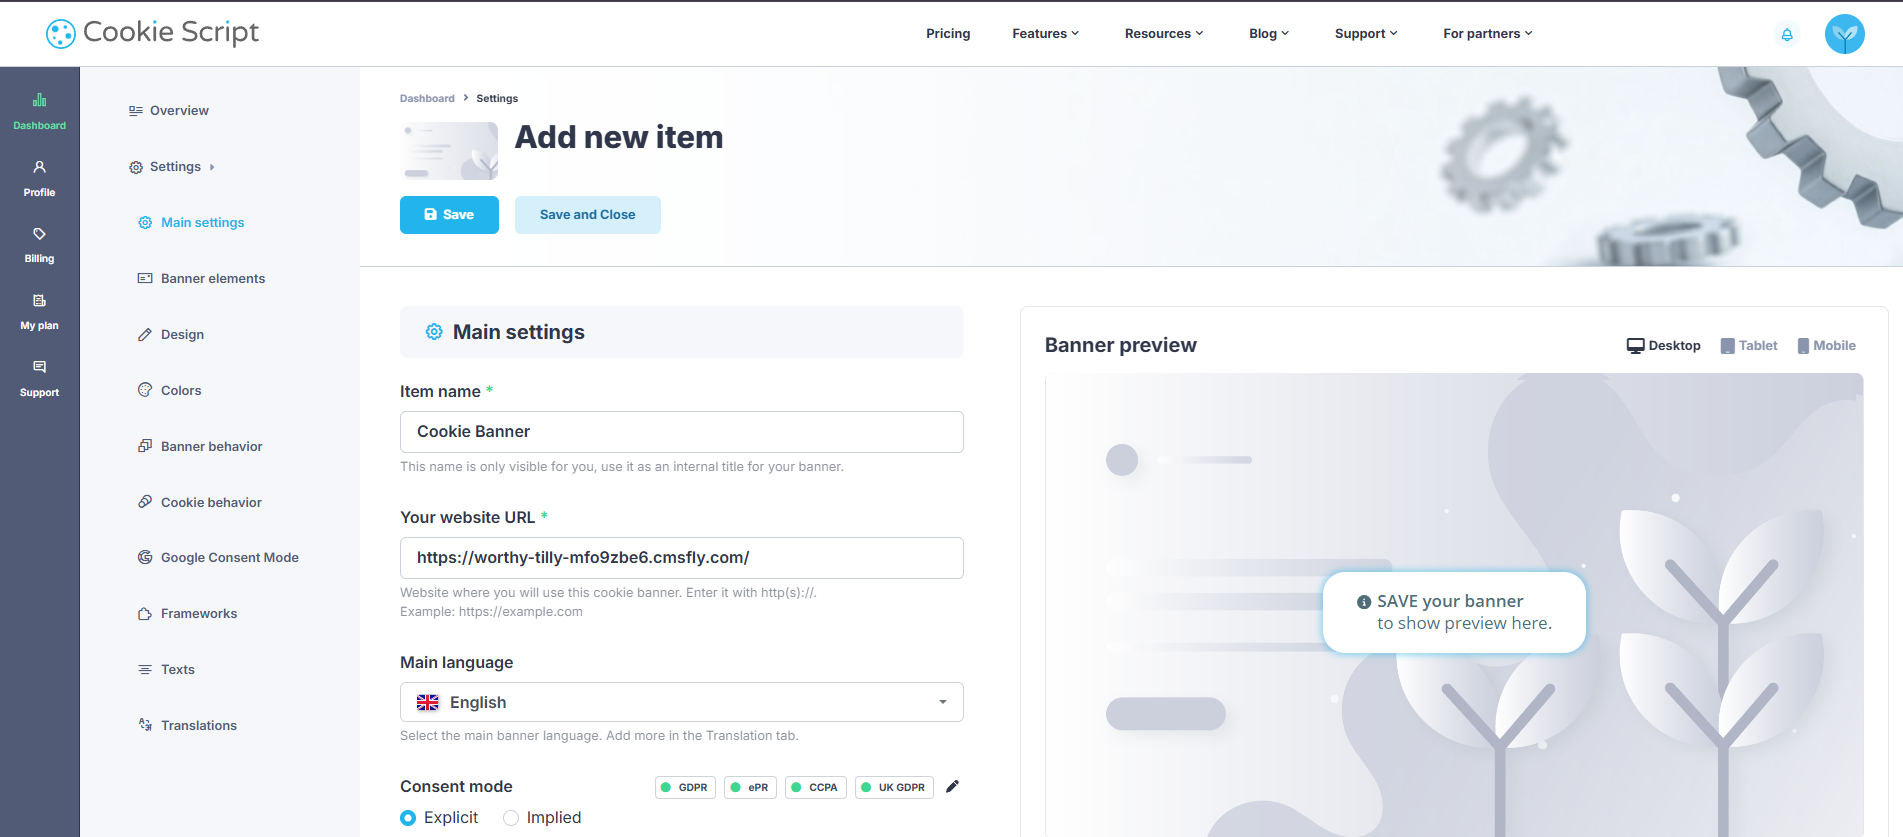Click the Mobile preview icon

[x=1803, y=346]
